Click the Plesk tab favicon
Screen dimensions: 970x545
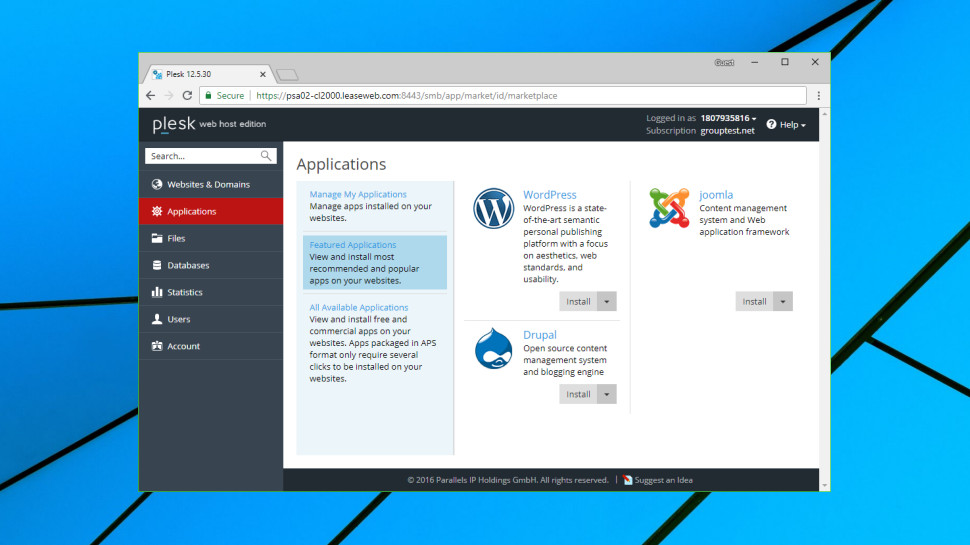pyautogui.click(x=157, y=74)
